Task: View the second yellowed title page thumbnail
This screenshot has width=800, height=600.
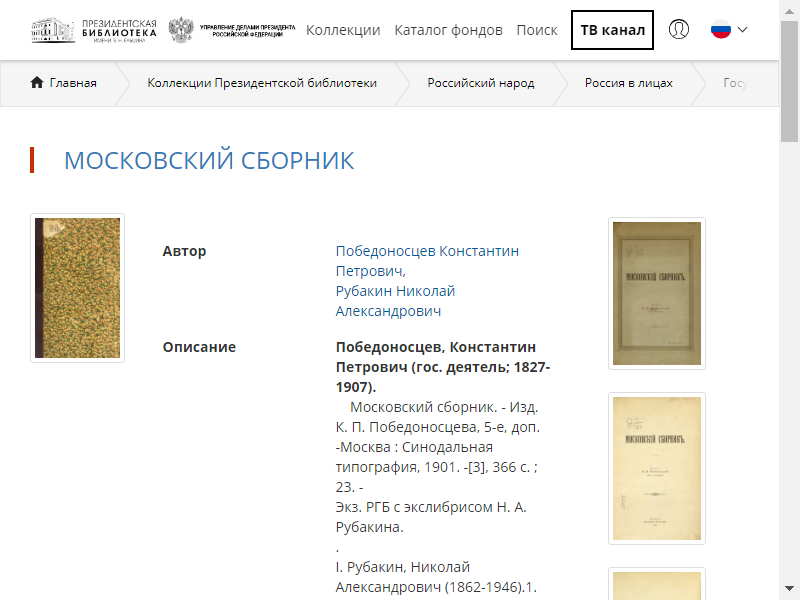Action: click(x=657, y=468)
